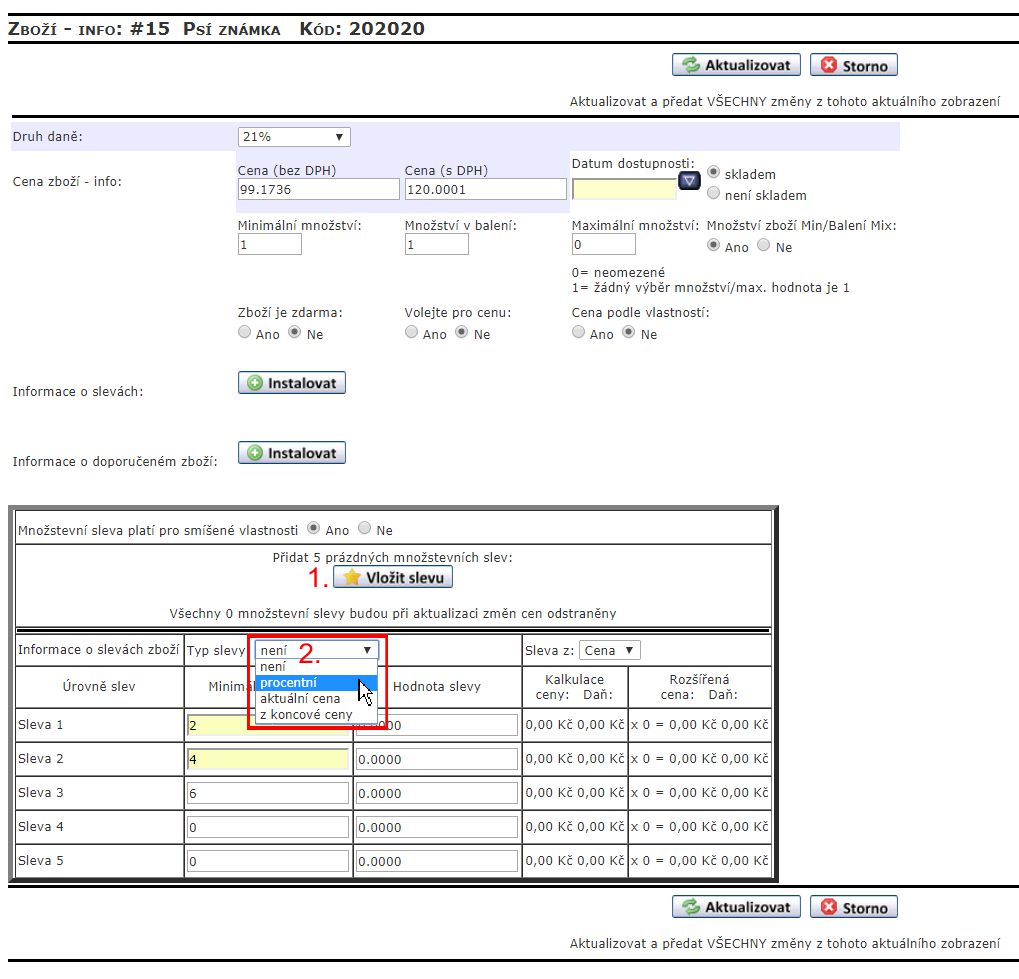Click Instalovat for doporučeném zboží

point(292,453)
